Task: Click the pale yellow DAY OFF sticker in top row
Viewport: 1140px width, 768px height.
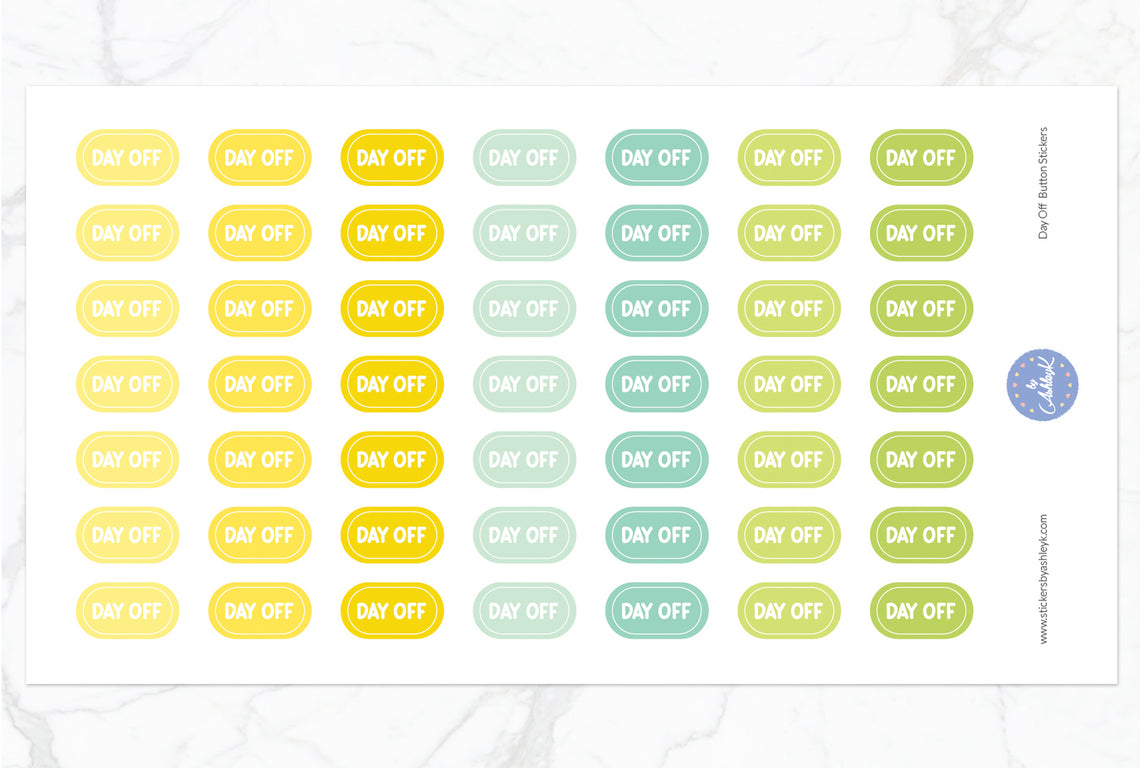Action: (x=127, y=158)
